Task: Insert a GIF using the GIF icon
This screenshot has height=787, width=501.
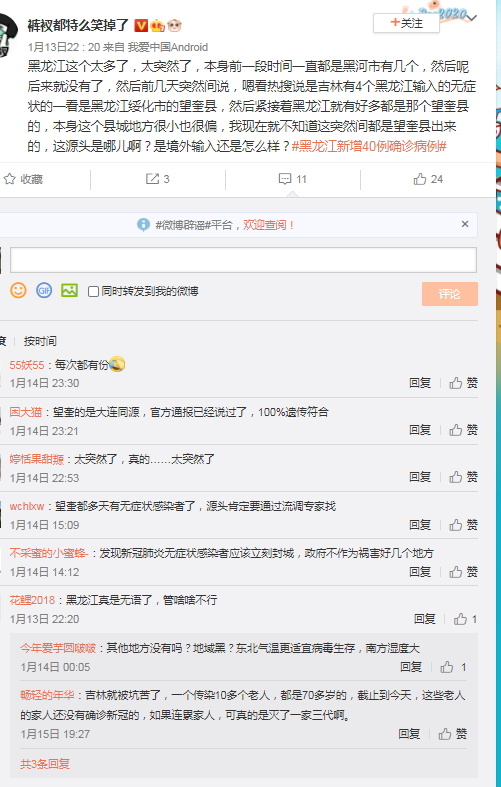Action: point(44,290)
